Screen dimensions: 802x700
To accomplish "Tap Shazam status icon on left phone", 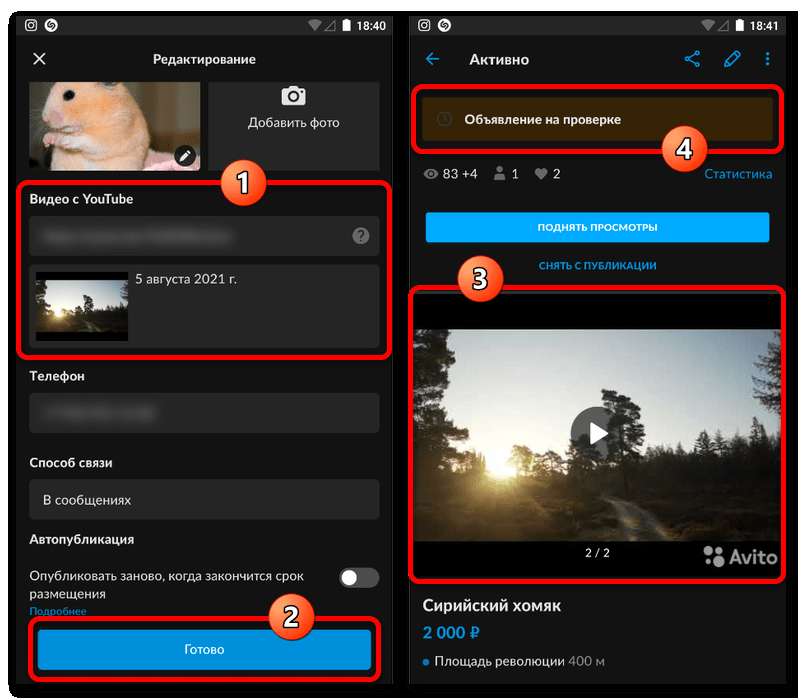I will pyautogui.click(x=51, y=25).
